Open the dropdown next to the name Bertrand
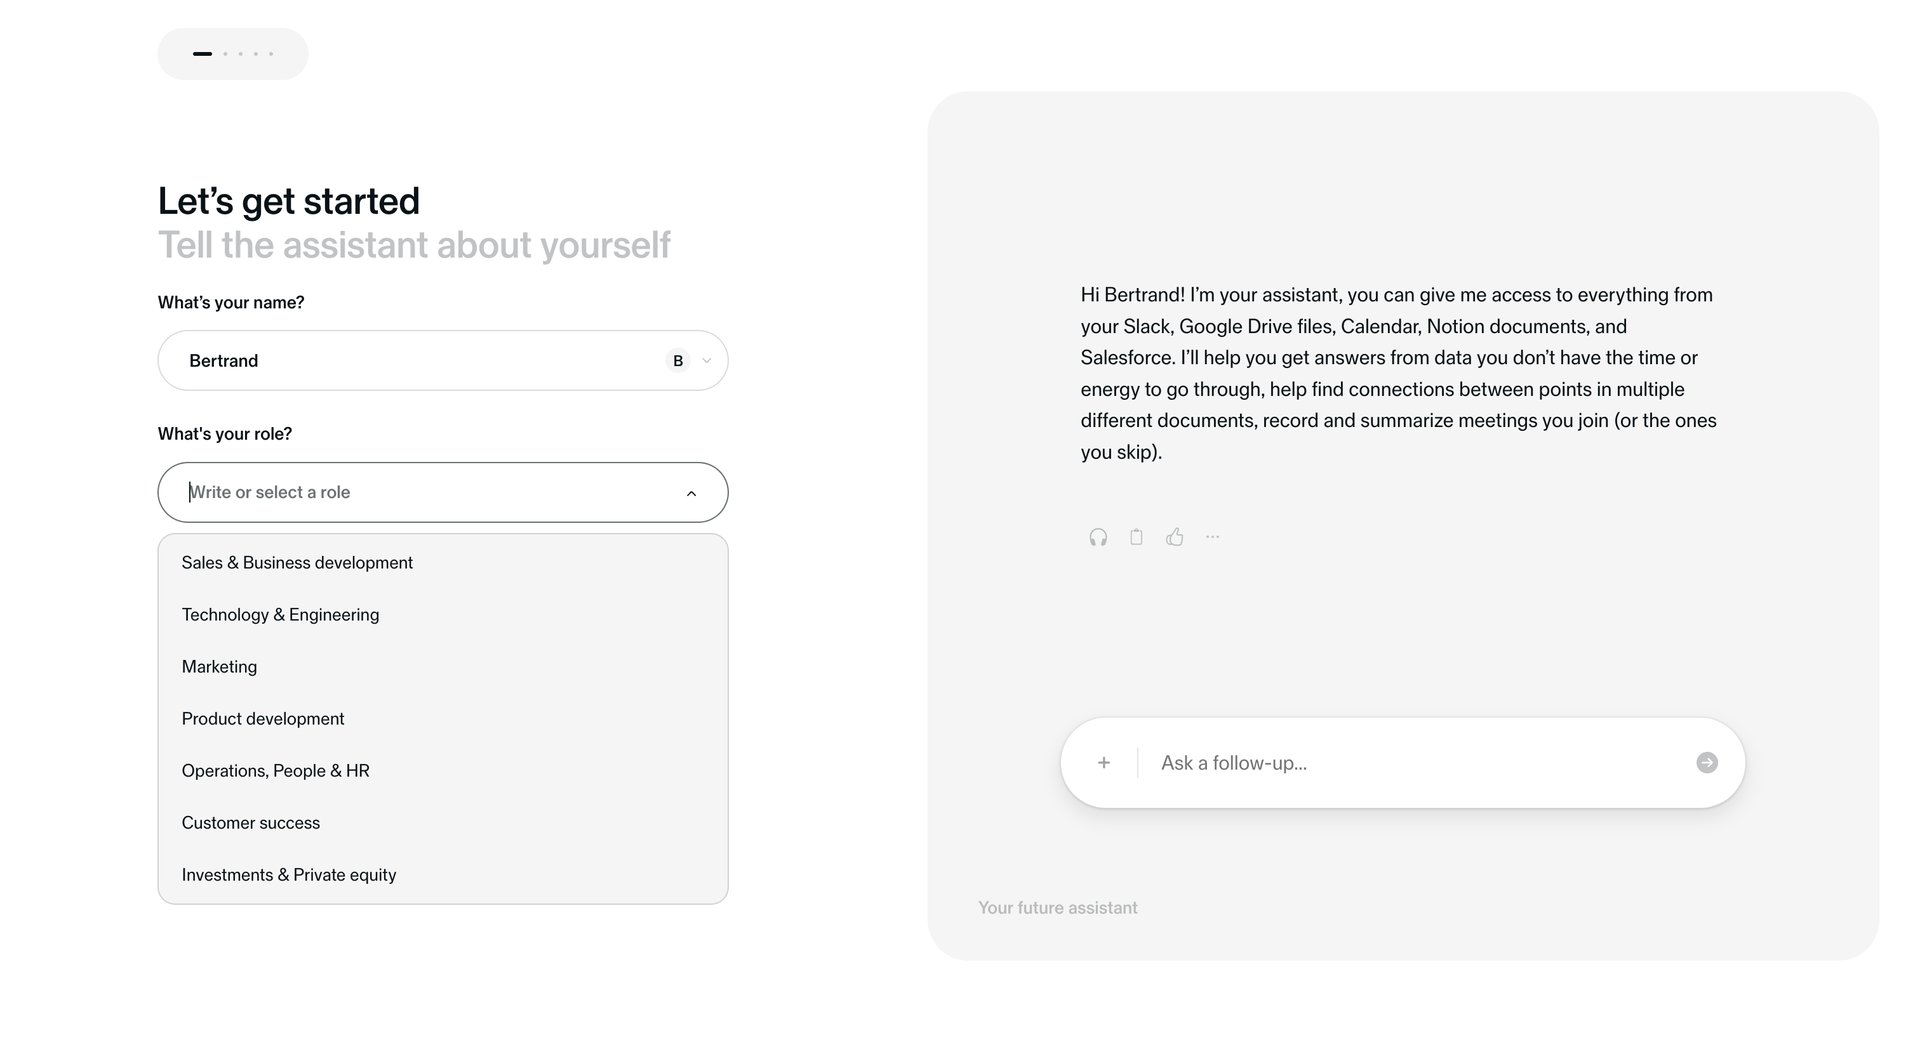1920x1052 pixels. click(706, 360)
